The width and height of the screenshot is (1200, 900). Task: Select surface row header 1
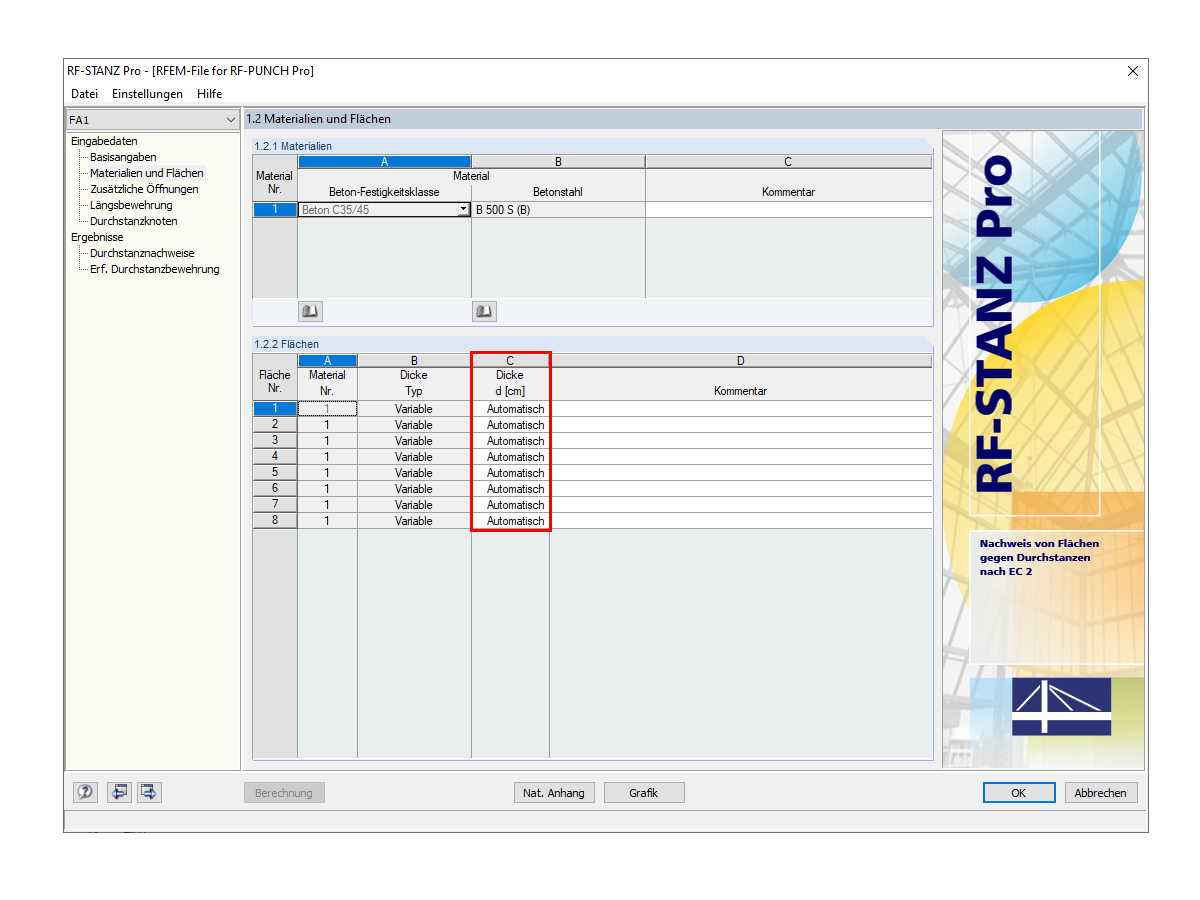tap(275, 408)
